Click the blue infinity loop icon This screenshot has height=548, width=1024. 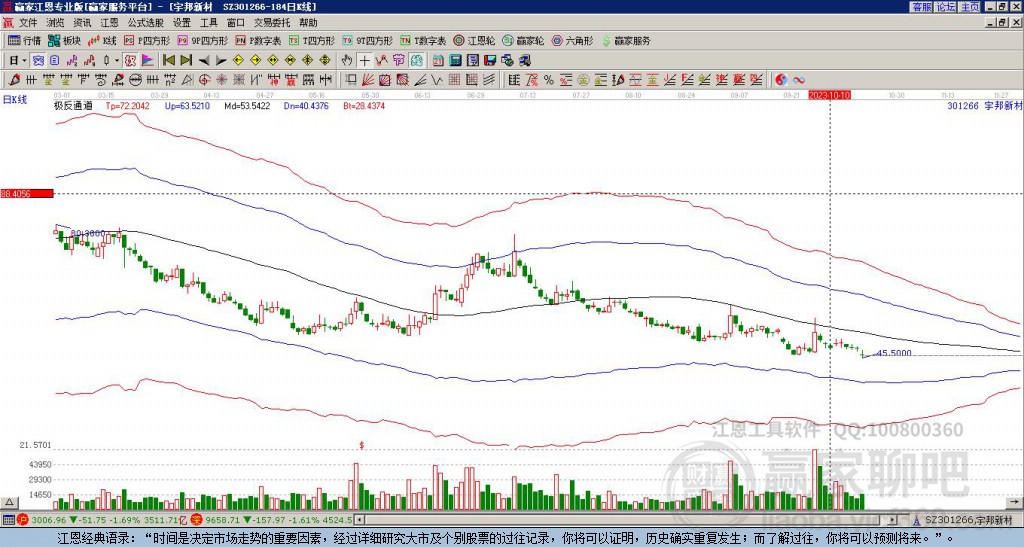pos(799,80)
